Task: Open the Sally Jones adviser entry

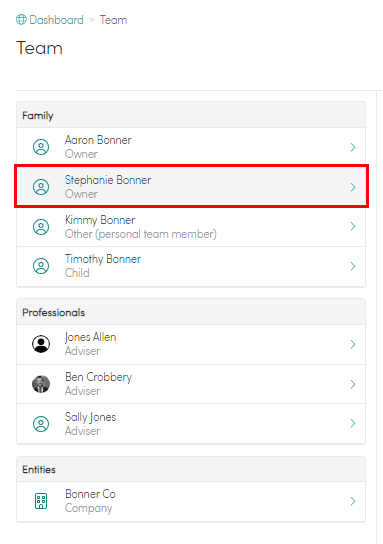Action: [x=191, y=423]
